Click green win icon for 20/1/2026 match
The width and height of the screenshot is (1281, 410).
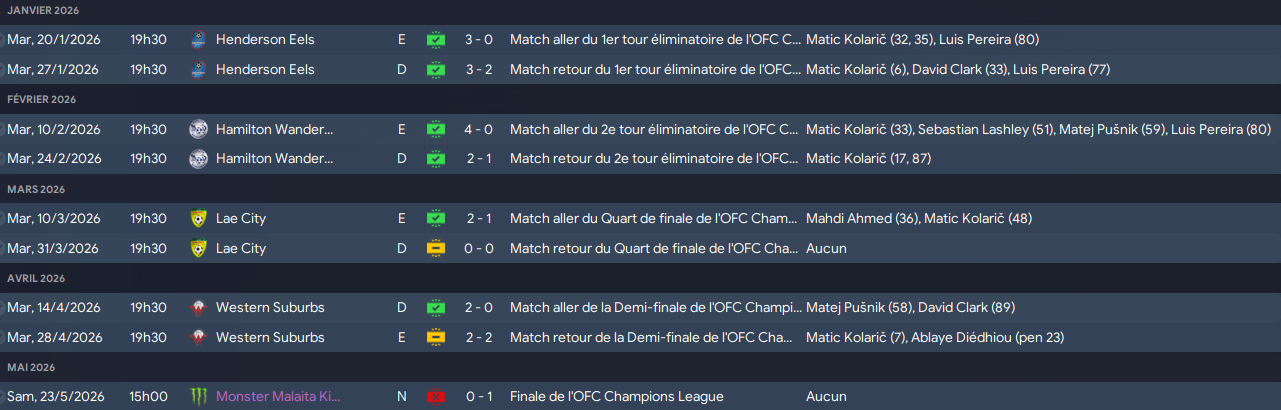click(x=435, y=40)
